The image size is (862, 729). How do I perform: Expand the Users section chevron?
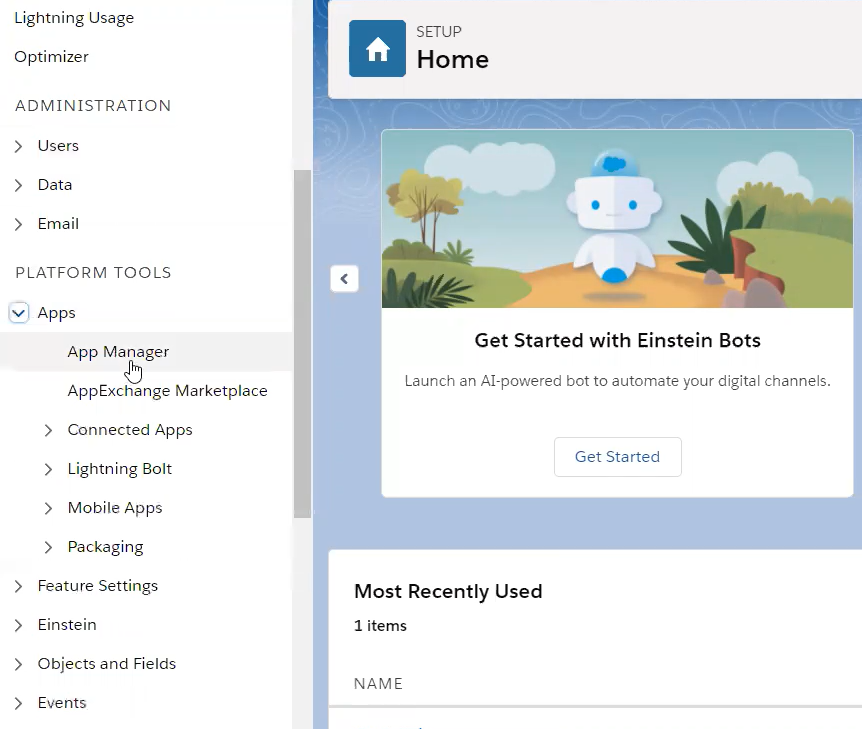(18, 146)
